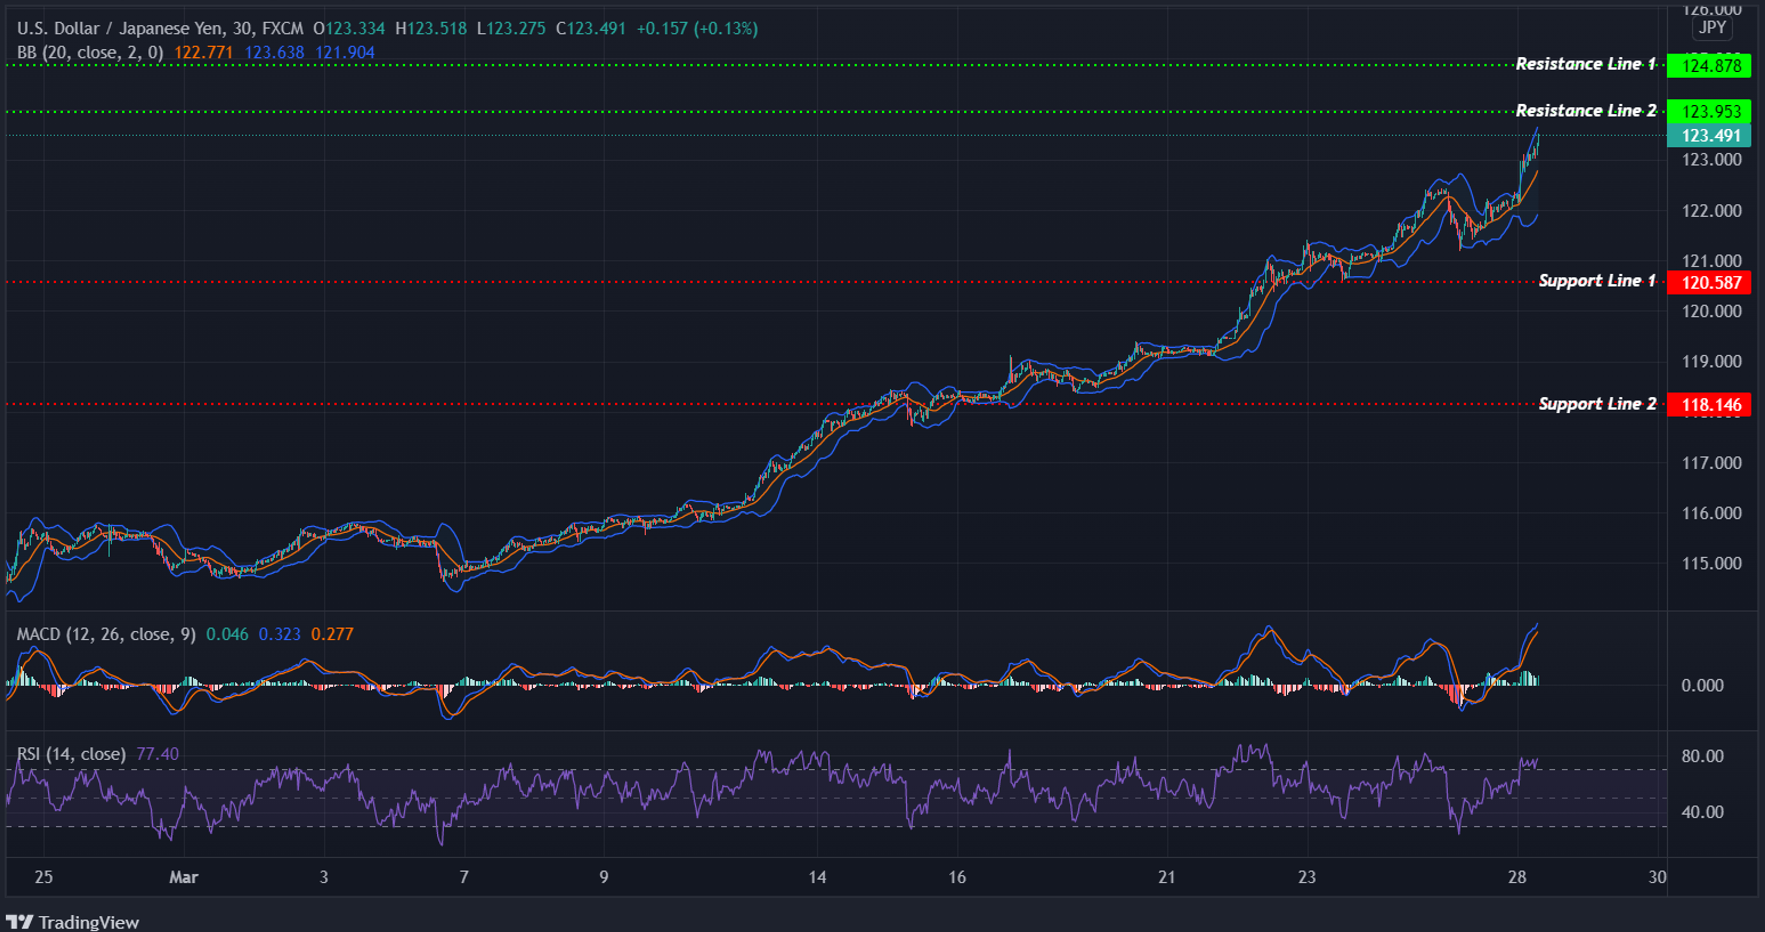Select the MACD (12, 26, close, 9) indicator label
Image resolution: width=1765 pixels, height=932 pixels.
coord(103,633)
